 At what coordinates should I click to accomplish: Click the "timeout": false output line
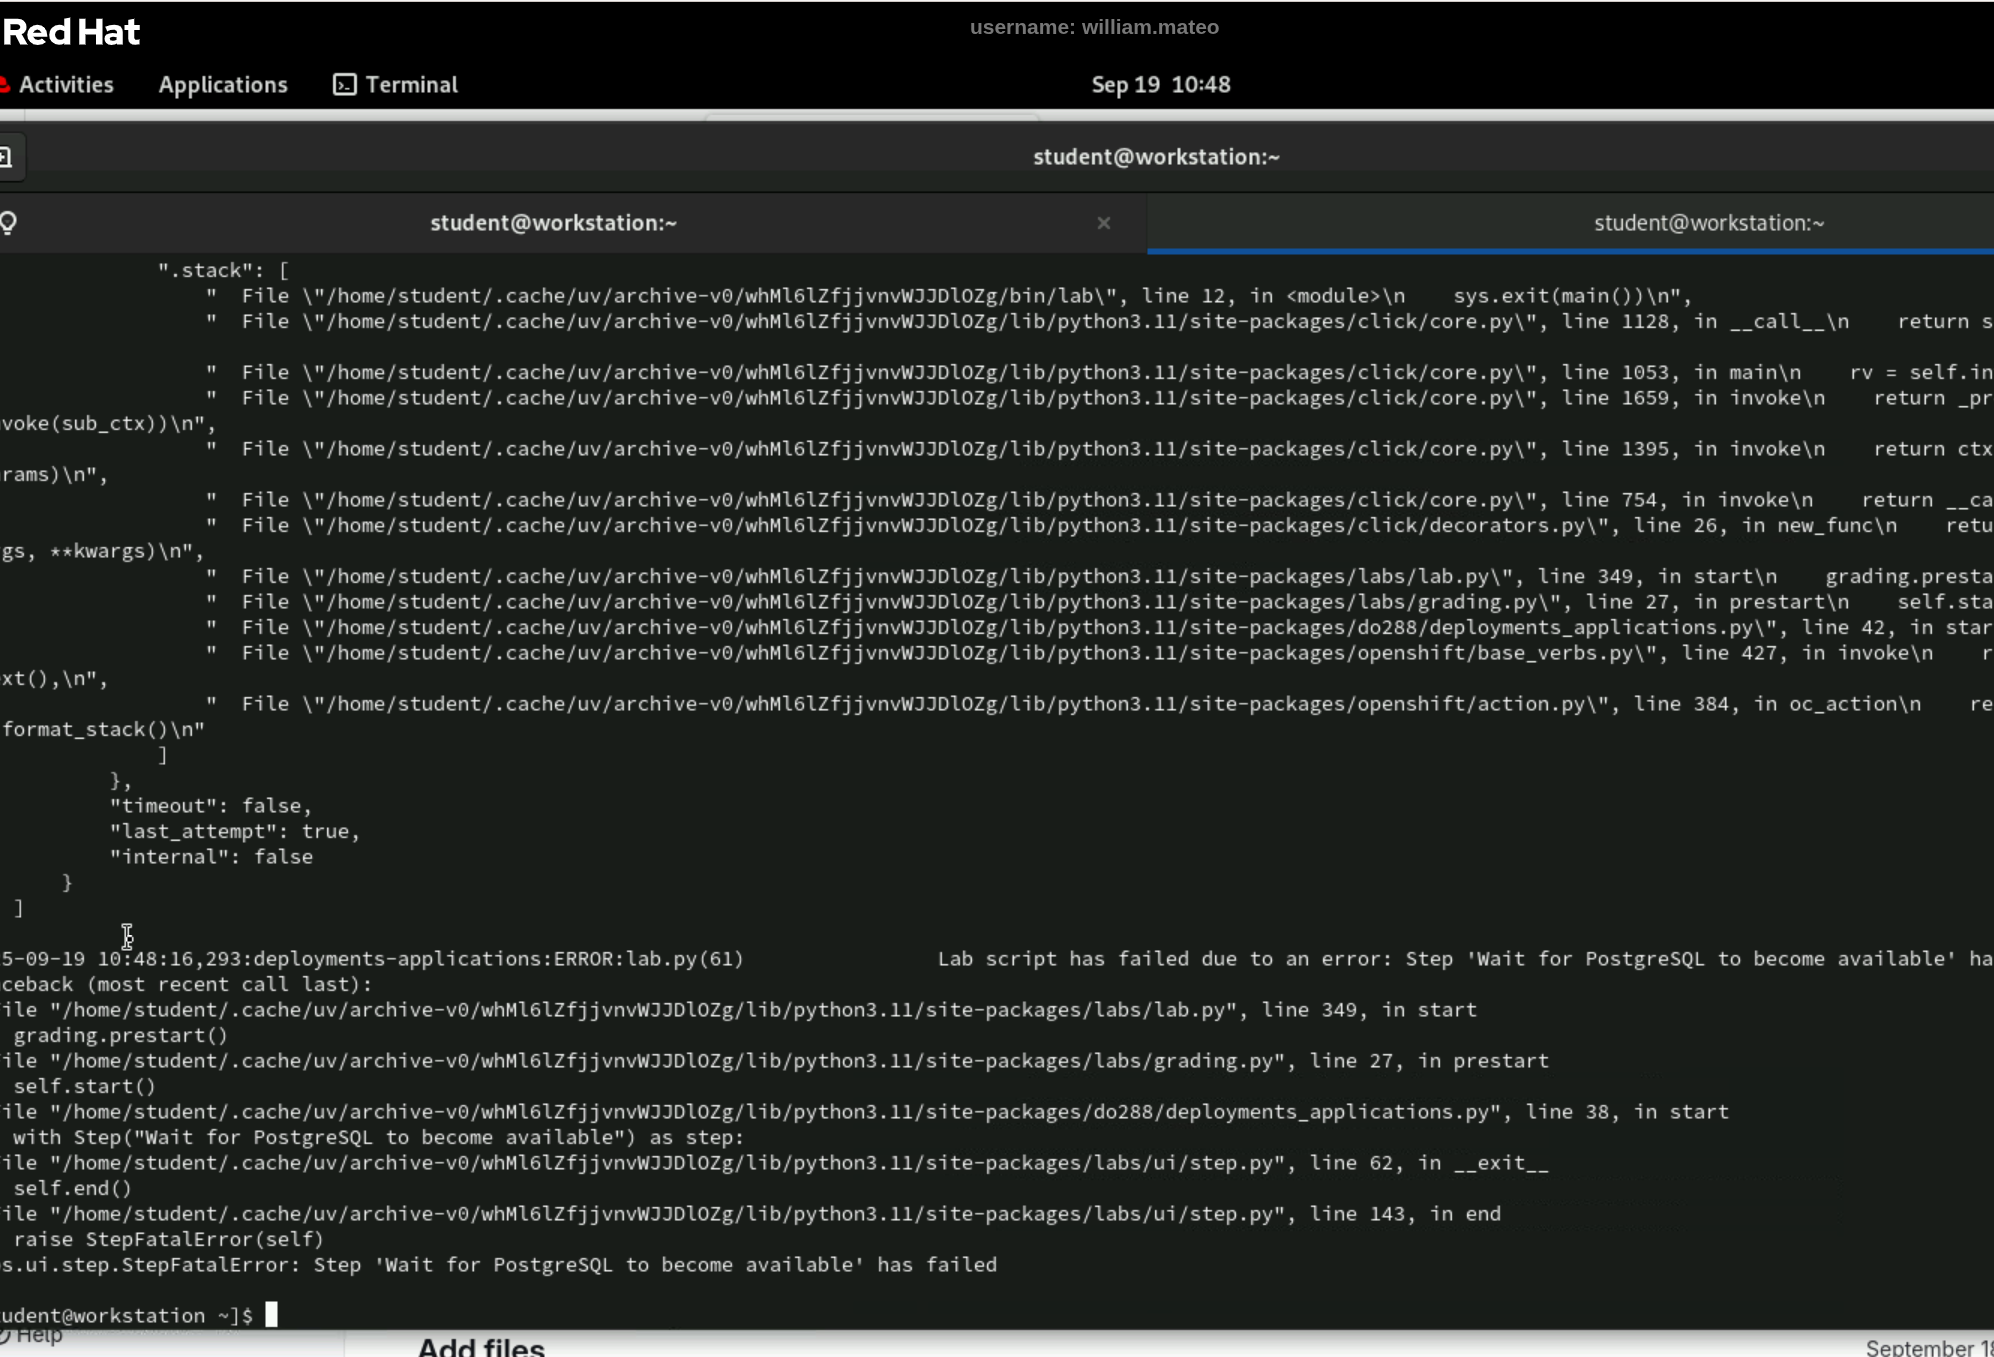(x=211, y=806)
